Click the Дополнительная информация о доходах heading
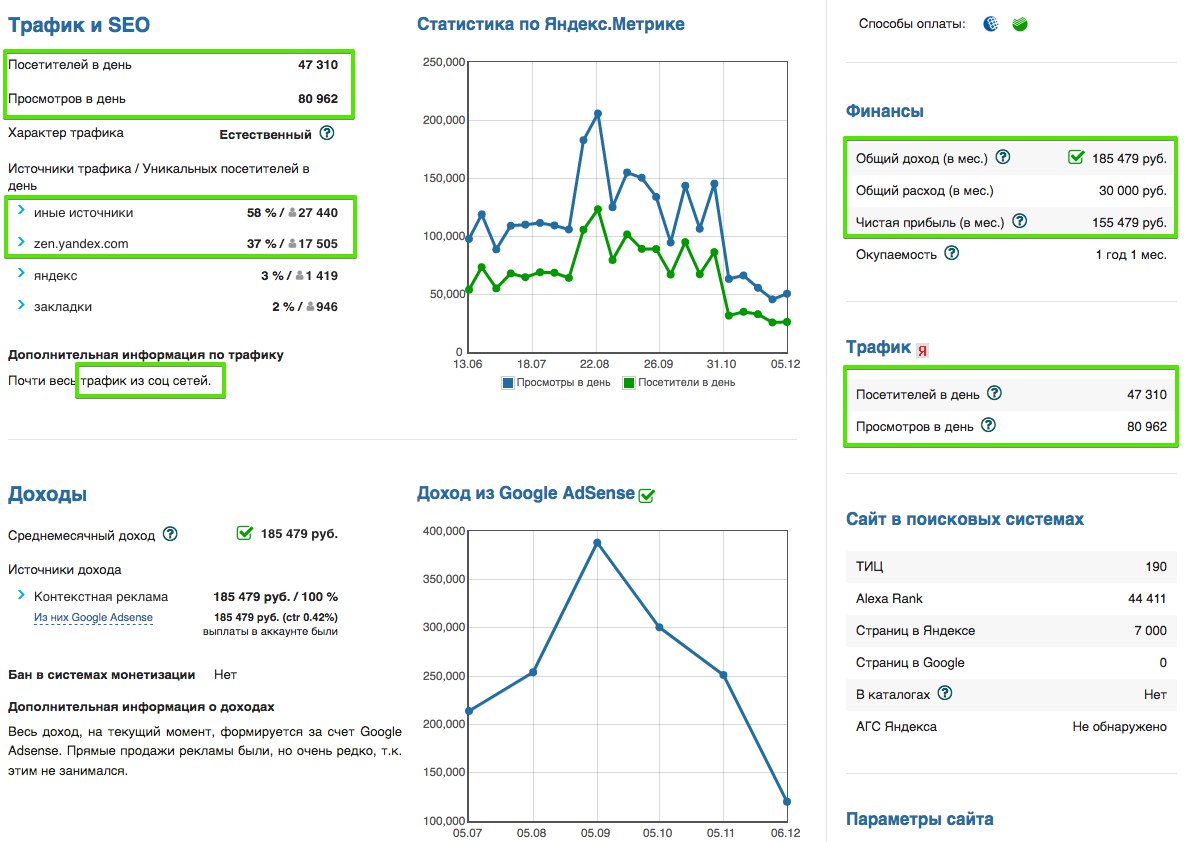Image resolution: width=1187 pixels, height=842 pixels. pos(141,707)
